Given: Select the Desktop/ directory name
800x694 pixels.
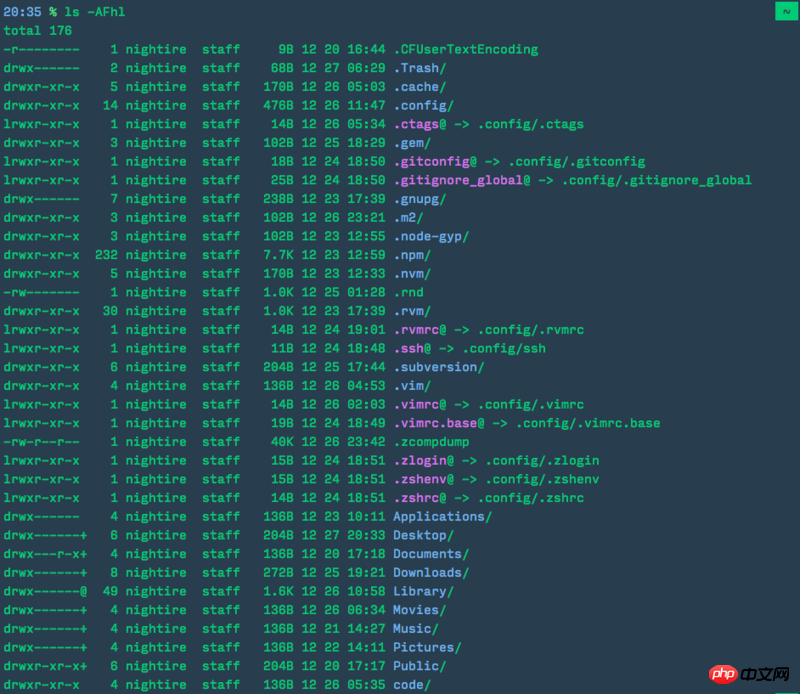Looking at the screenshot, I should pyautogui.click(x=423, y=535).
